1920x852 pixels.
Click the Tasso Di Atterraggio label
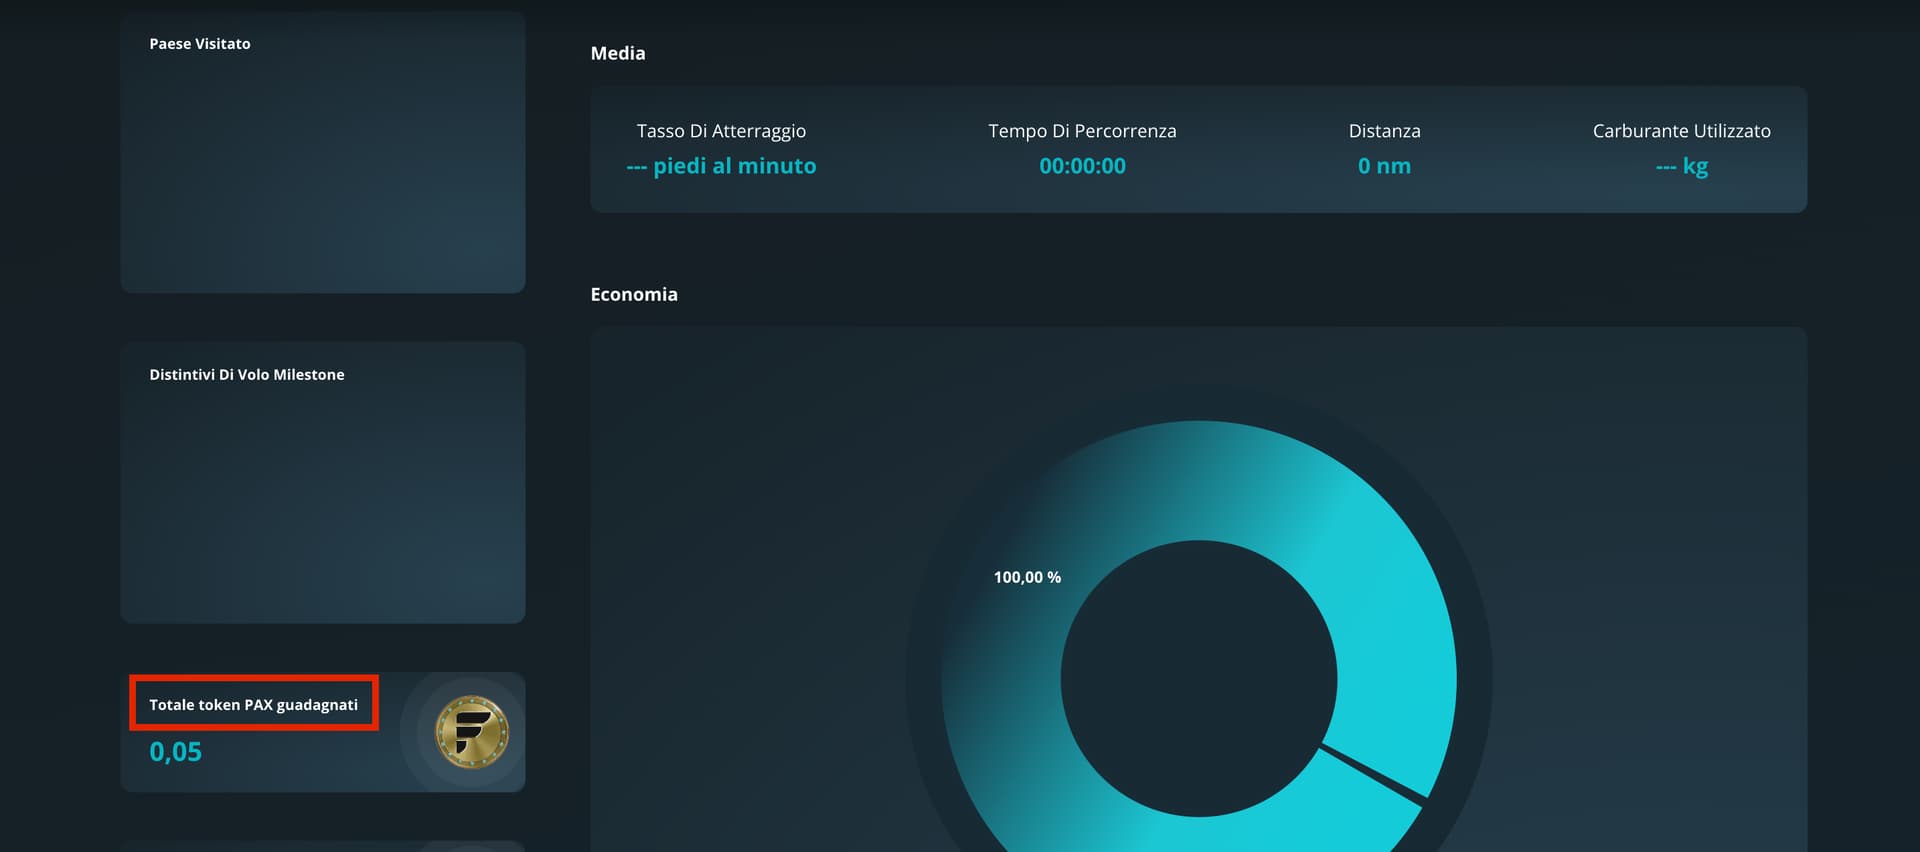[721, 131]
